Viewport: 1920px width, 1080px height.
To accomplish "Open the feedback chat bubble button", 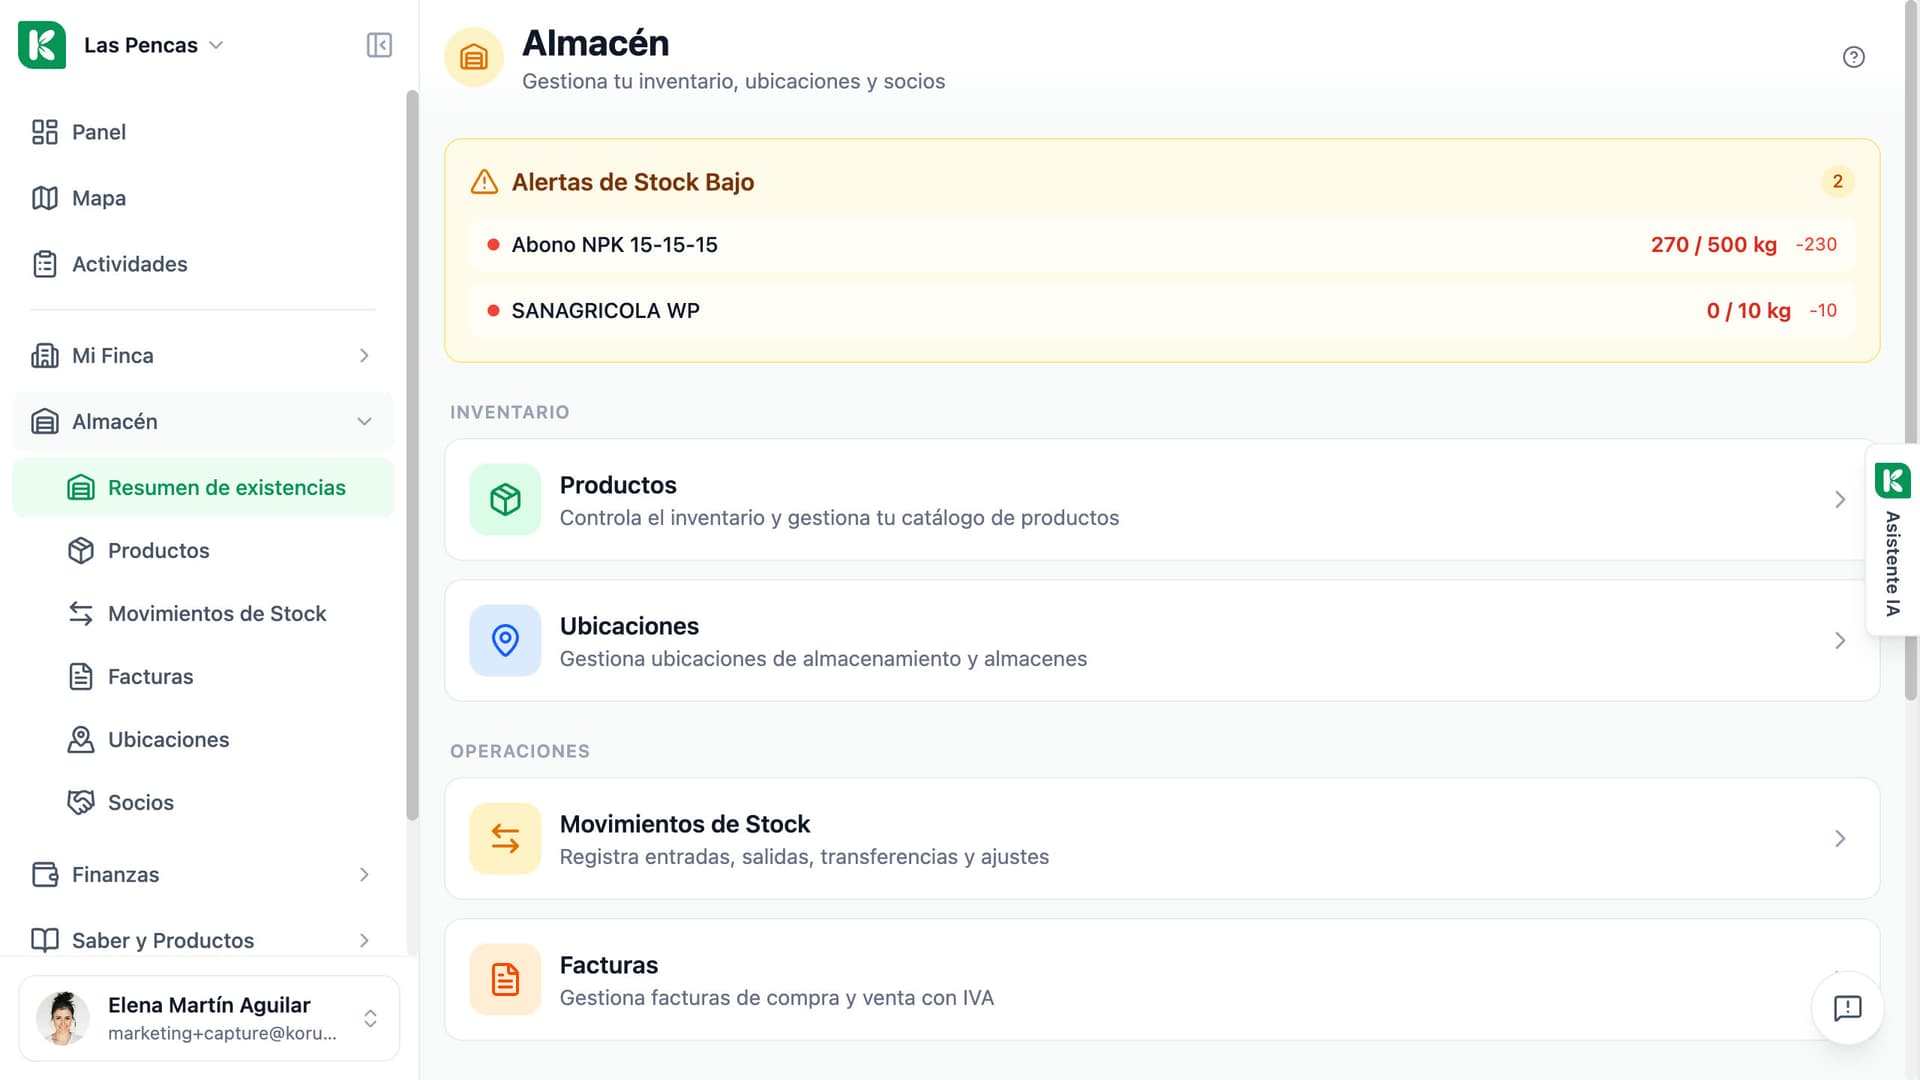I will point(1847,1008).
